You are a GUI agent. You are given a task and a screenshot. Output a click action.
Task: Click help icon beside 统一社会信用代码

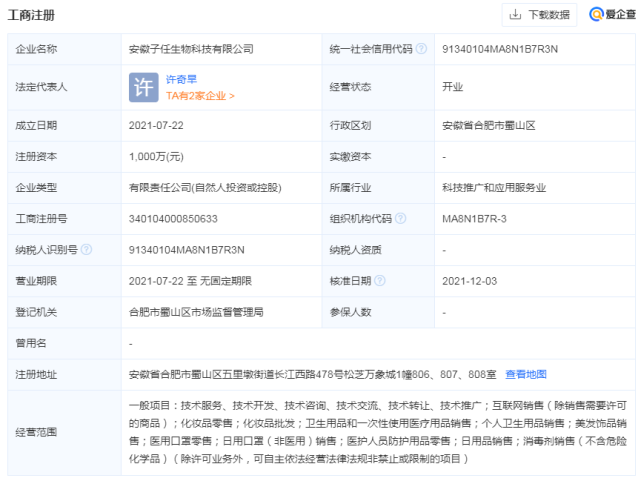pyautogui.click(x=421, y=49)
